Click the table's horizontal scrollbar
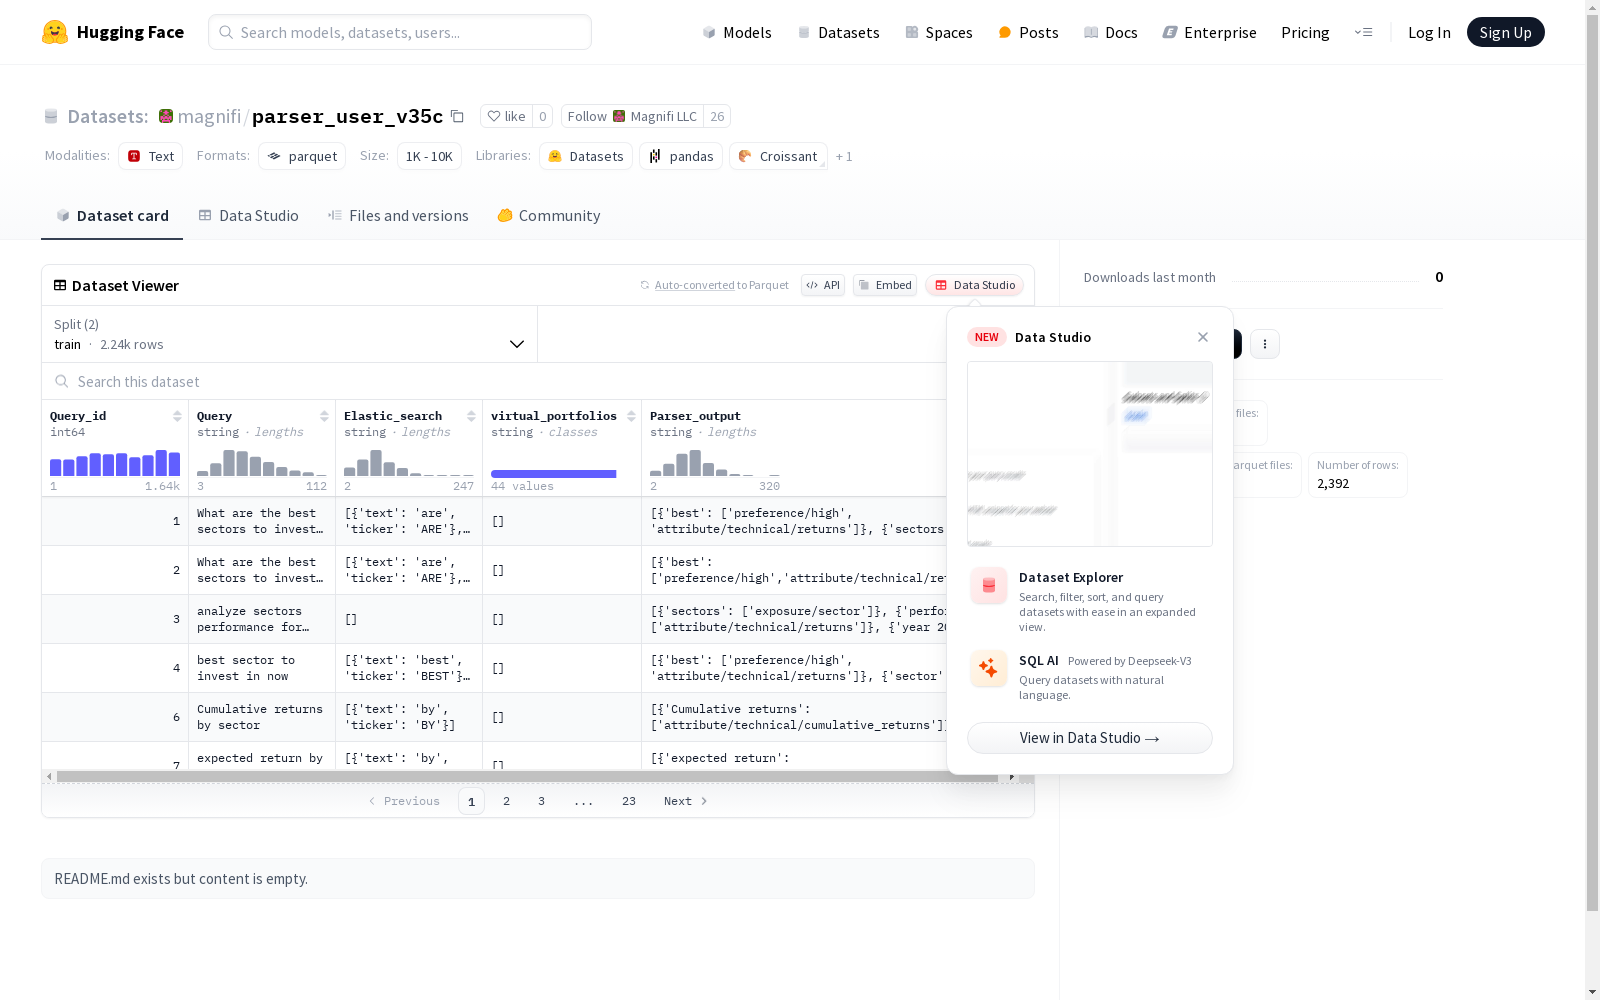Screen dimensions: 1600x1000 pos(527,776)
